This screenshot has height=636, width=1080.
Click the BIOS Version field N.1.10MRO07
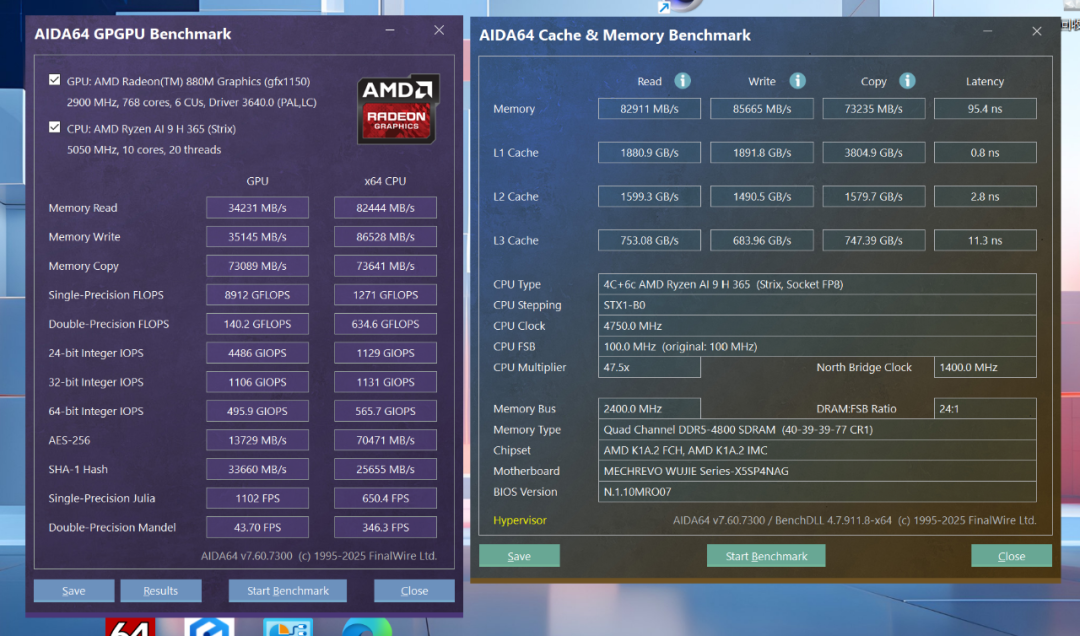point(817,491)
